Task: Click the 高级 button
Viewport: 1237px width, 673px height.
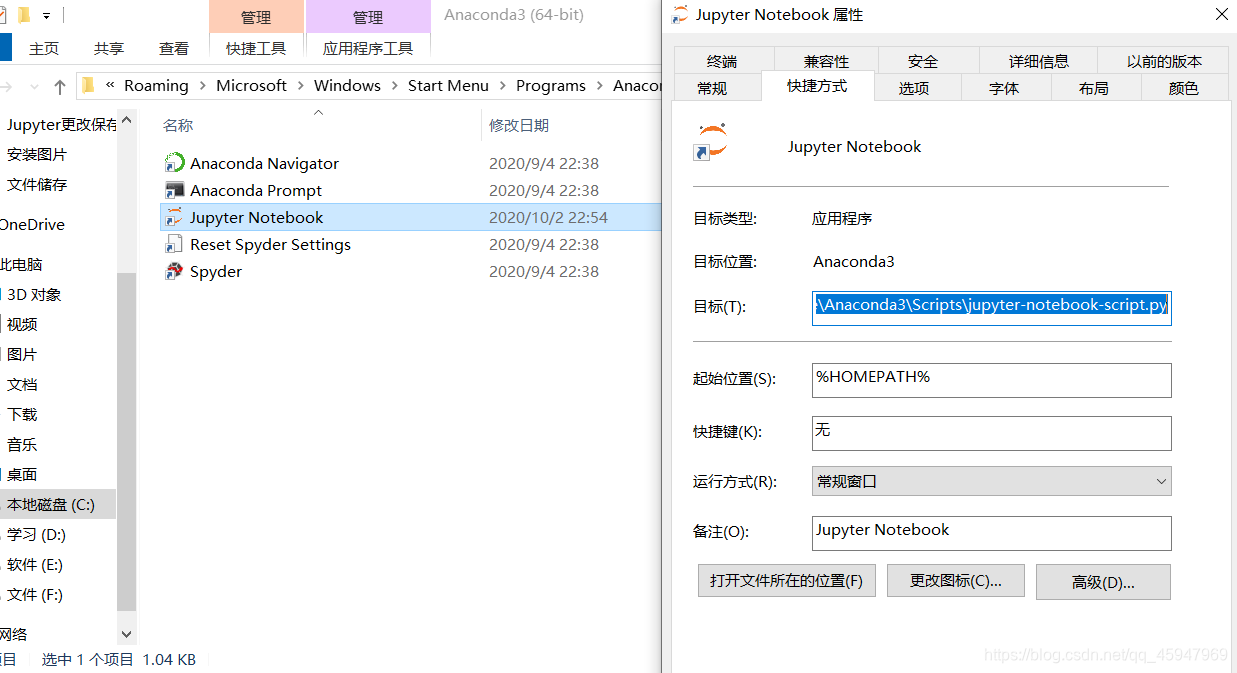Action: (1103, 582)
